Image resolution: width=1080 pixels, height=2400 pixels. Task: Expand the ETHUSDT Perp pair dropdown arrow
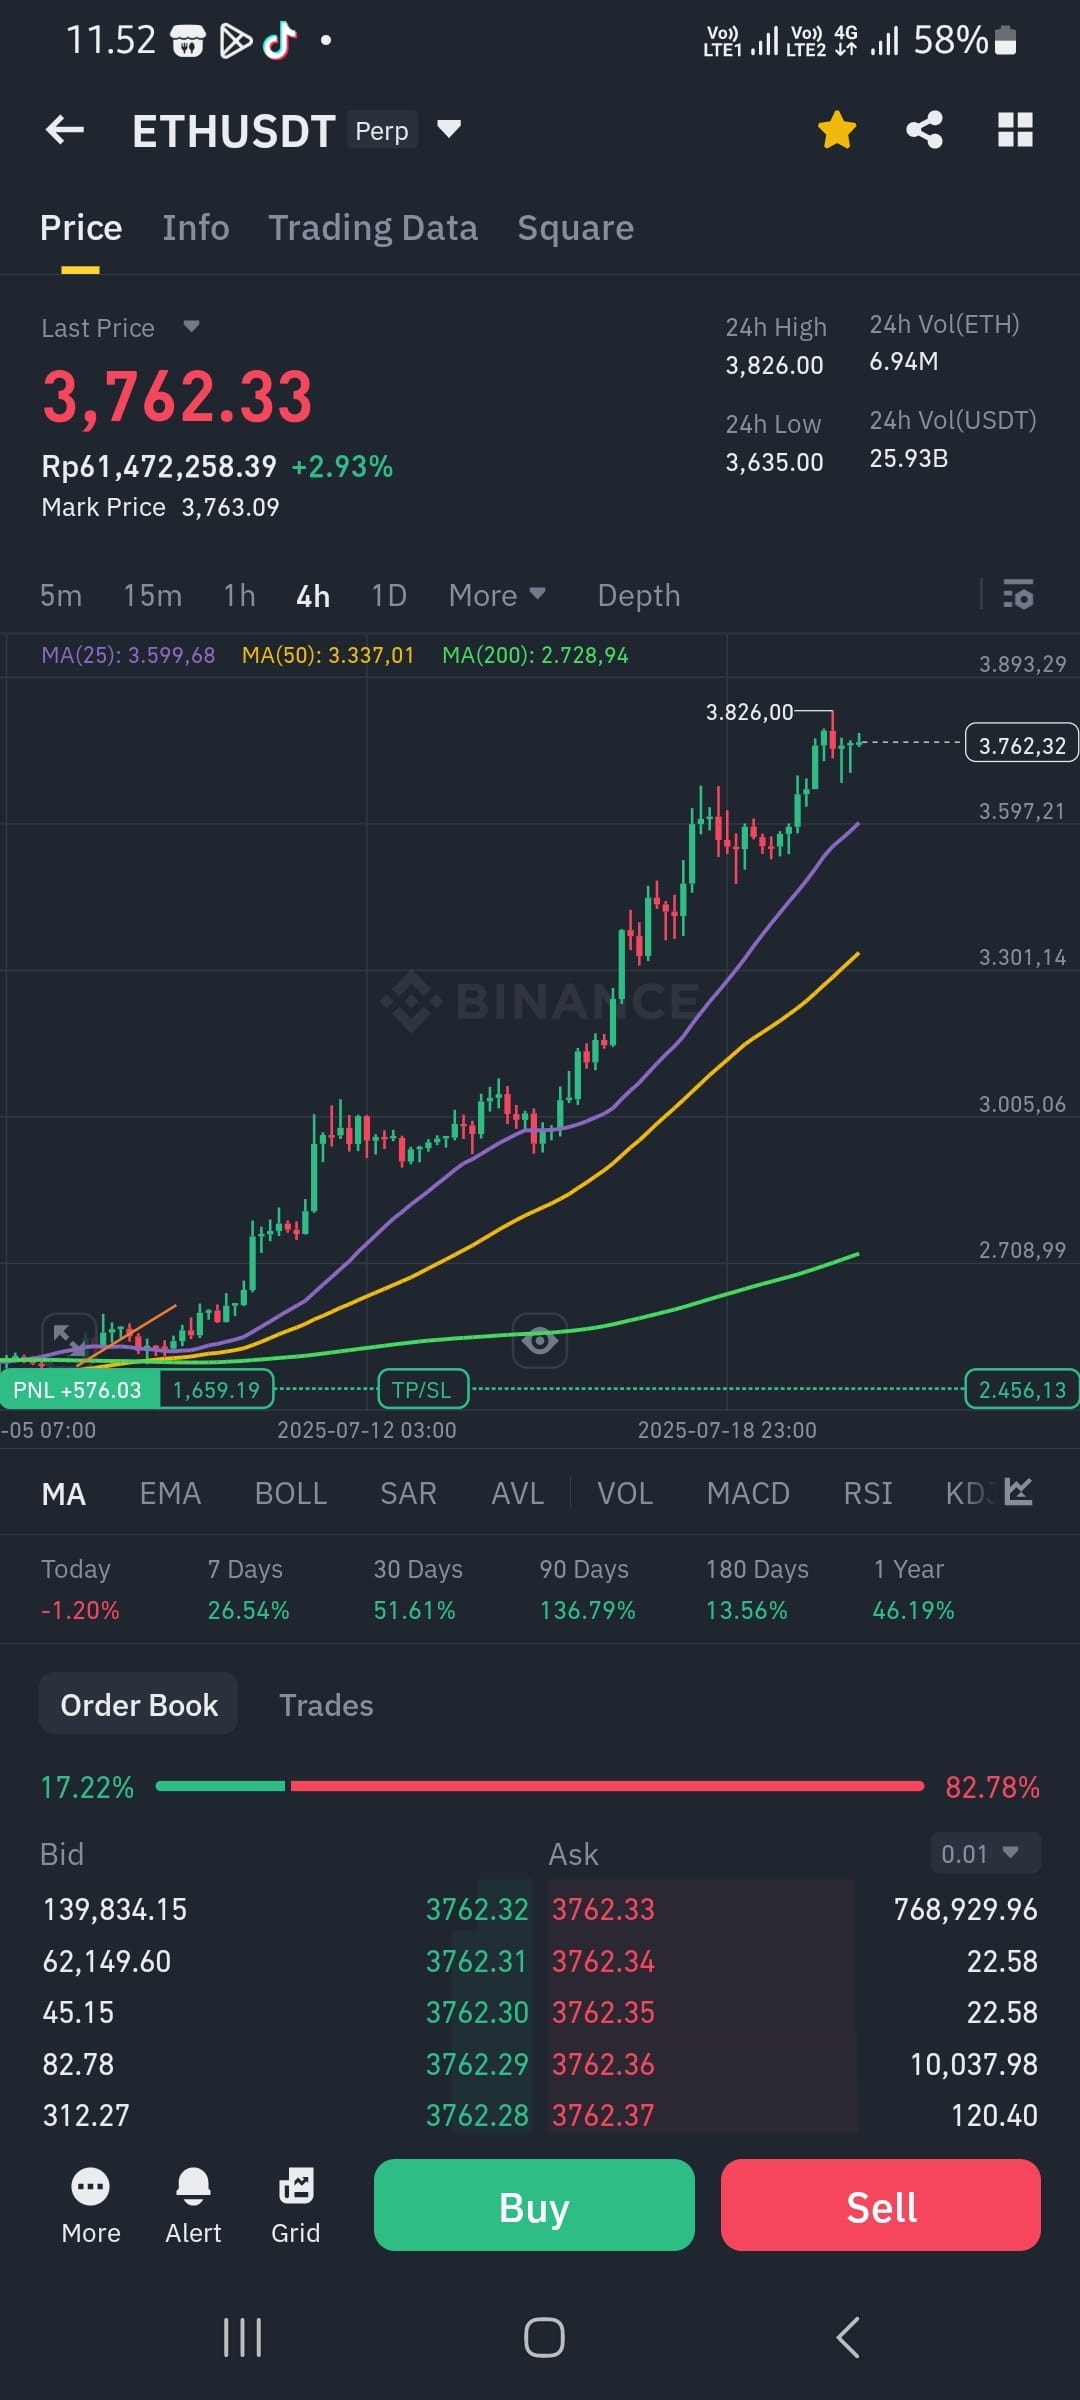(449, 129)
